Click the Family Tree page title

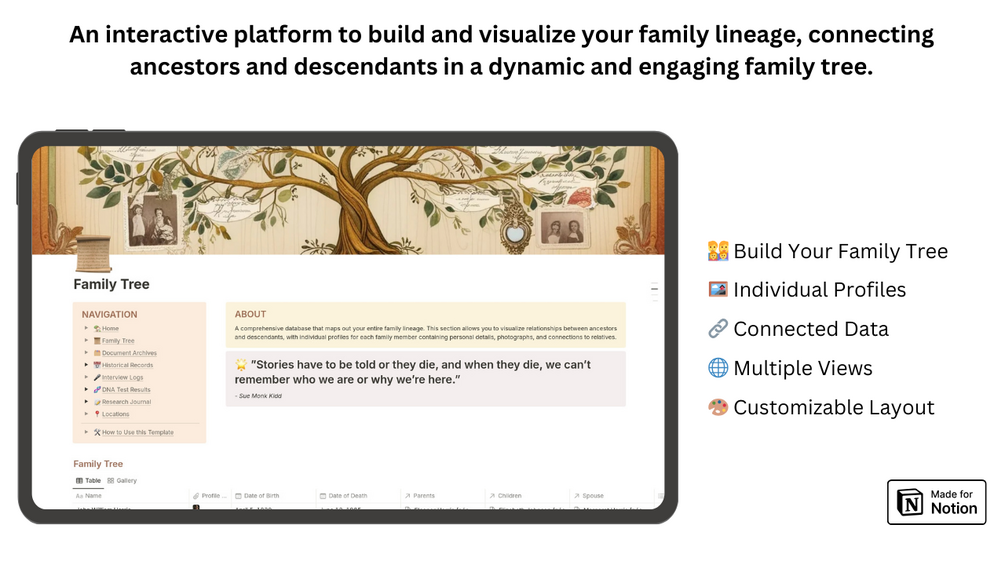click(112, 284)
